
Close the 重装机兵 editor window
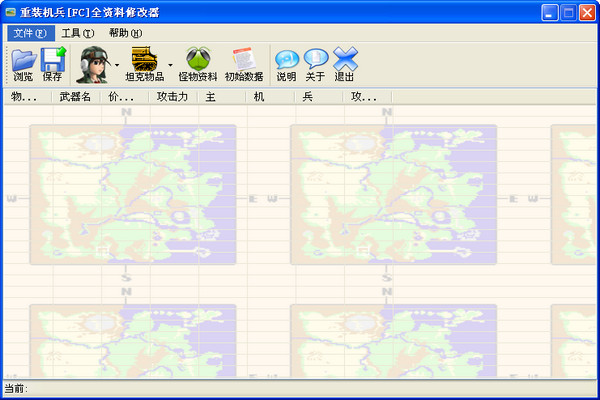[x=587, y=13]
